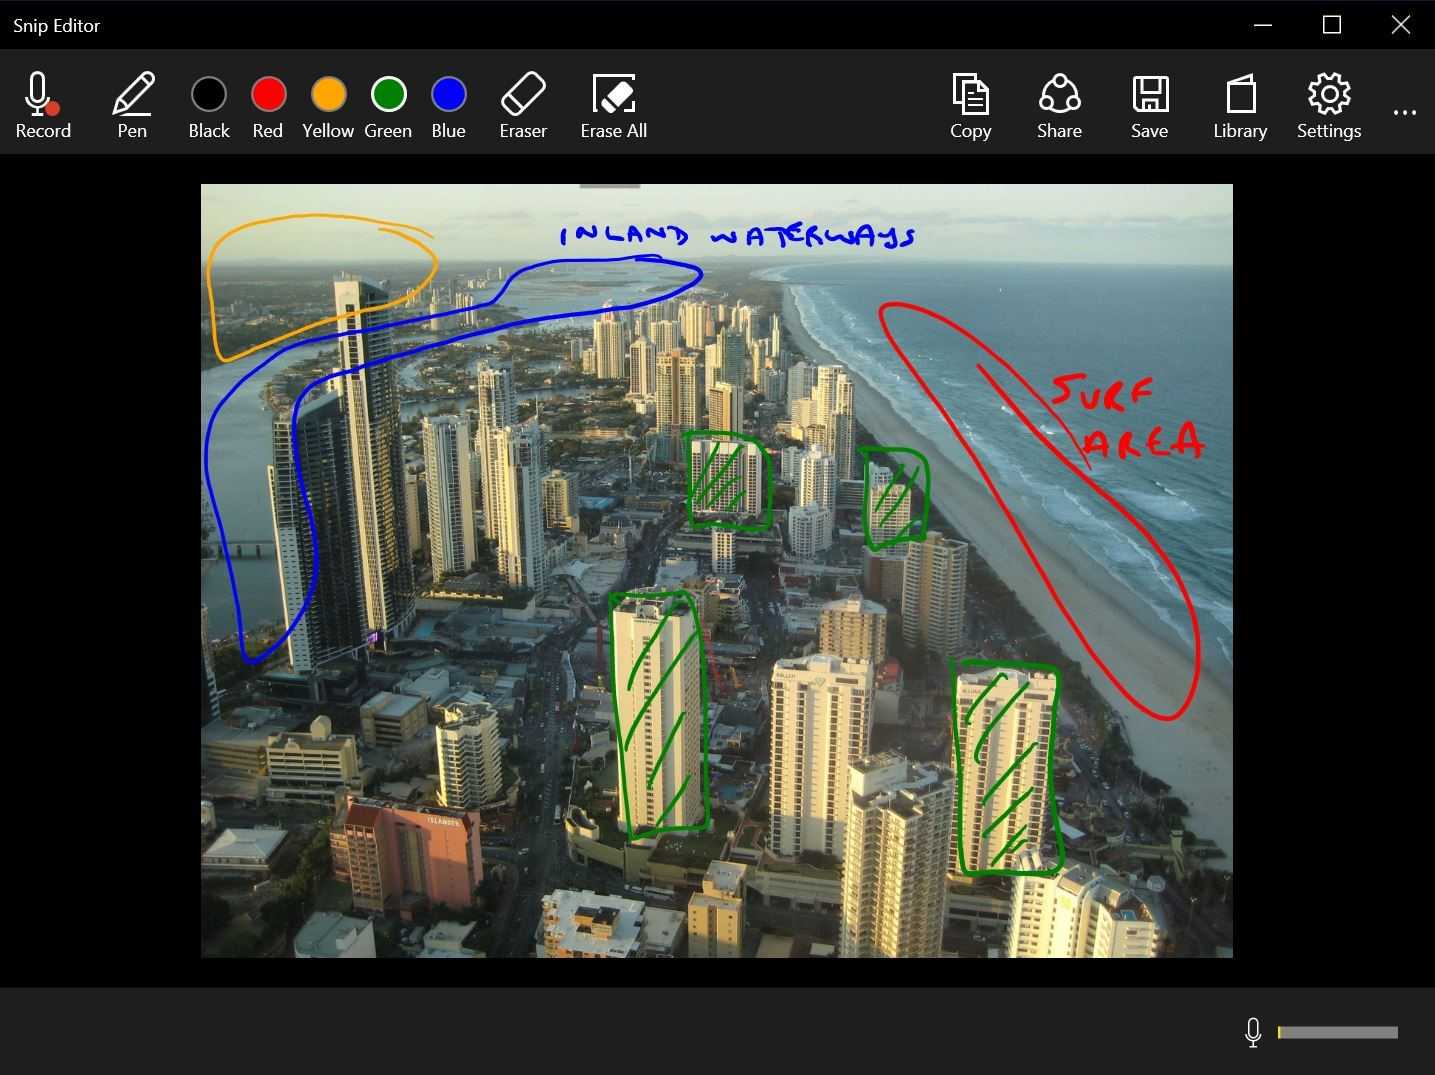
Task: Click the annotated city photo canvas
Action: coord(716,570)
